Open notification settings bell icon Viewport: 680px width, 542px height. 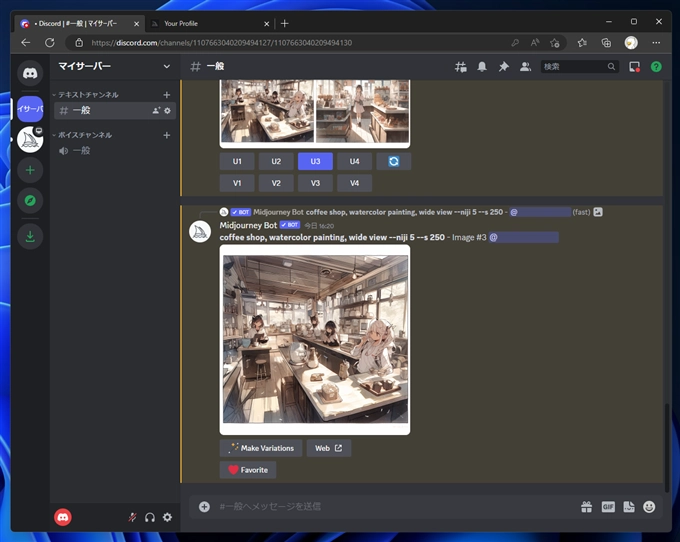point(482,67)
